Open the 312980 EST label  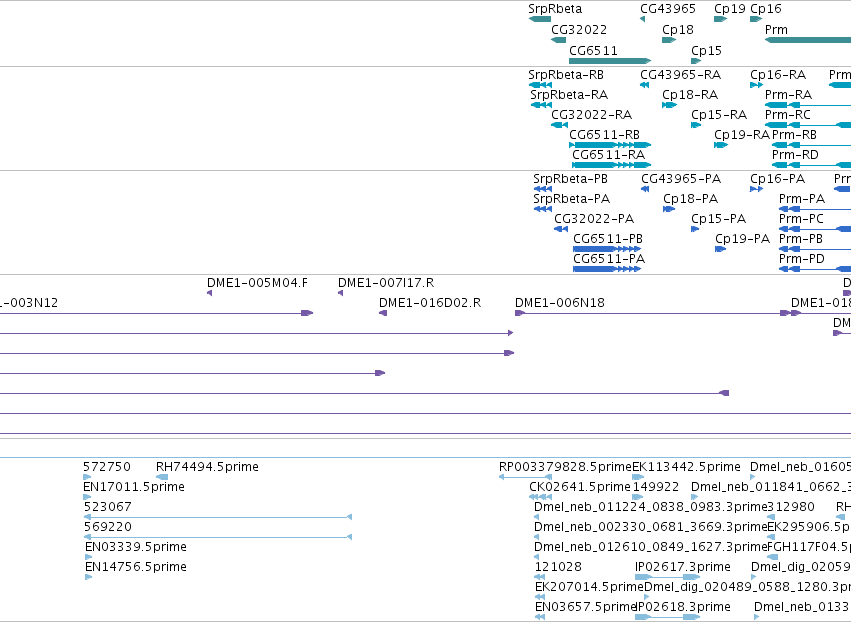point(791,507)
